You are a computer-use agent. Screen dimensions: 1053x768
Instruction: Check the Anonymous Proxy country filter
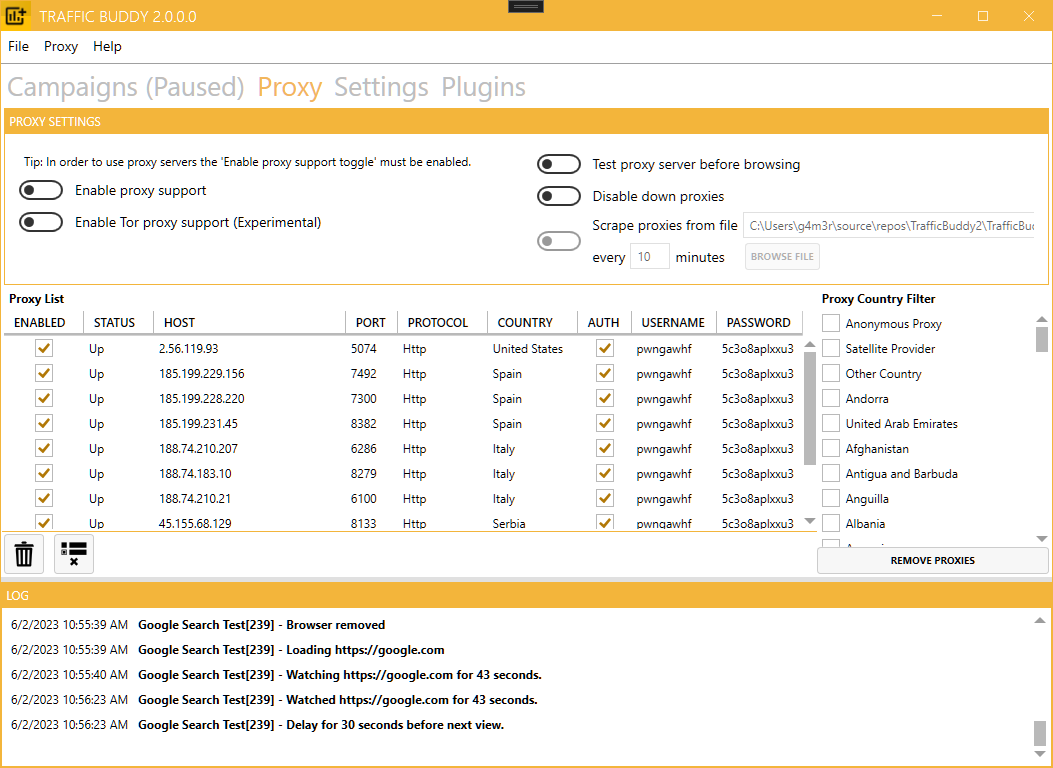pyautogui.click(x=831, y=324)
